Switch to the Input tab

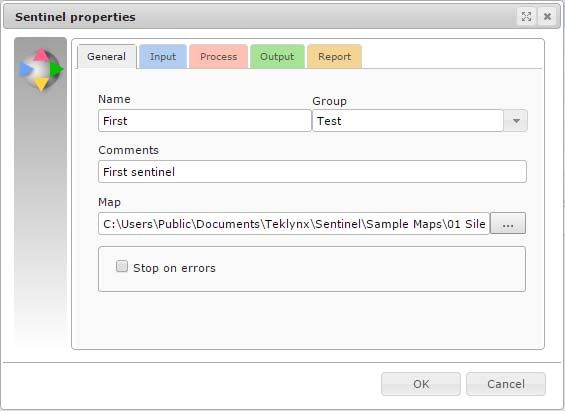[x=163, y=57]
